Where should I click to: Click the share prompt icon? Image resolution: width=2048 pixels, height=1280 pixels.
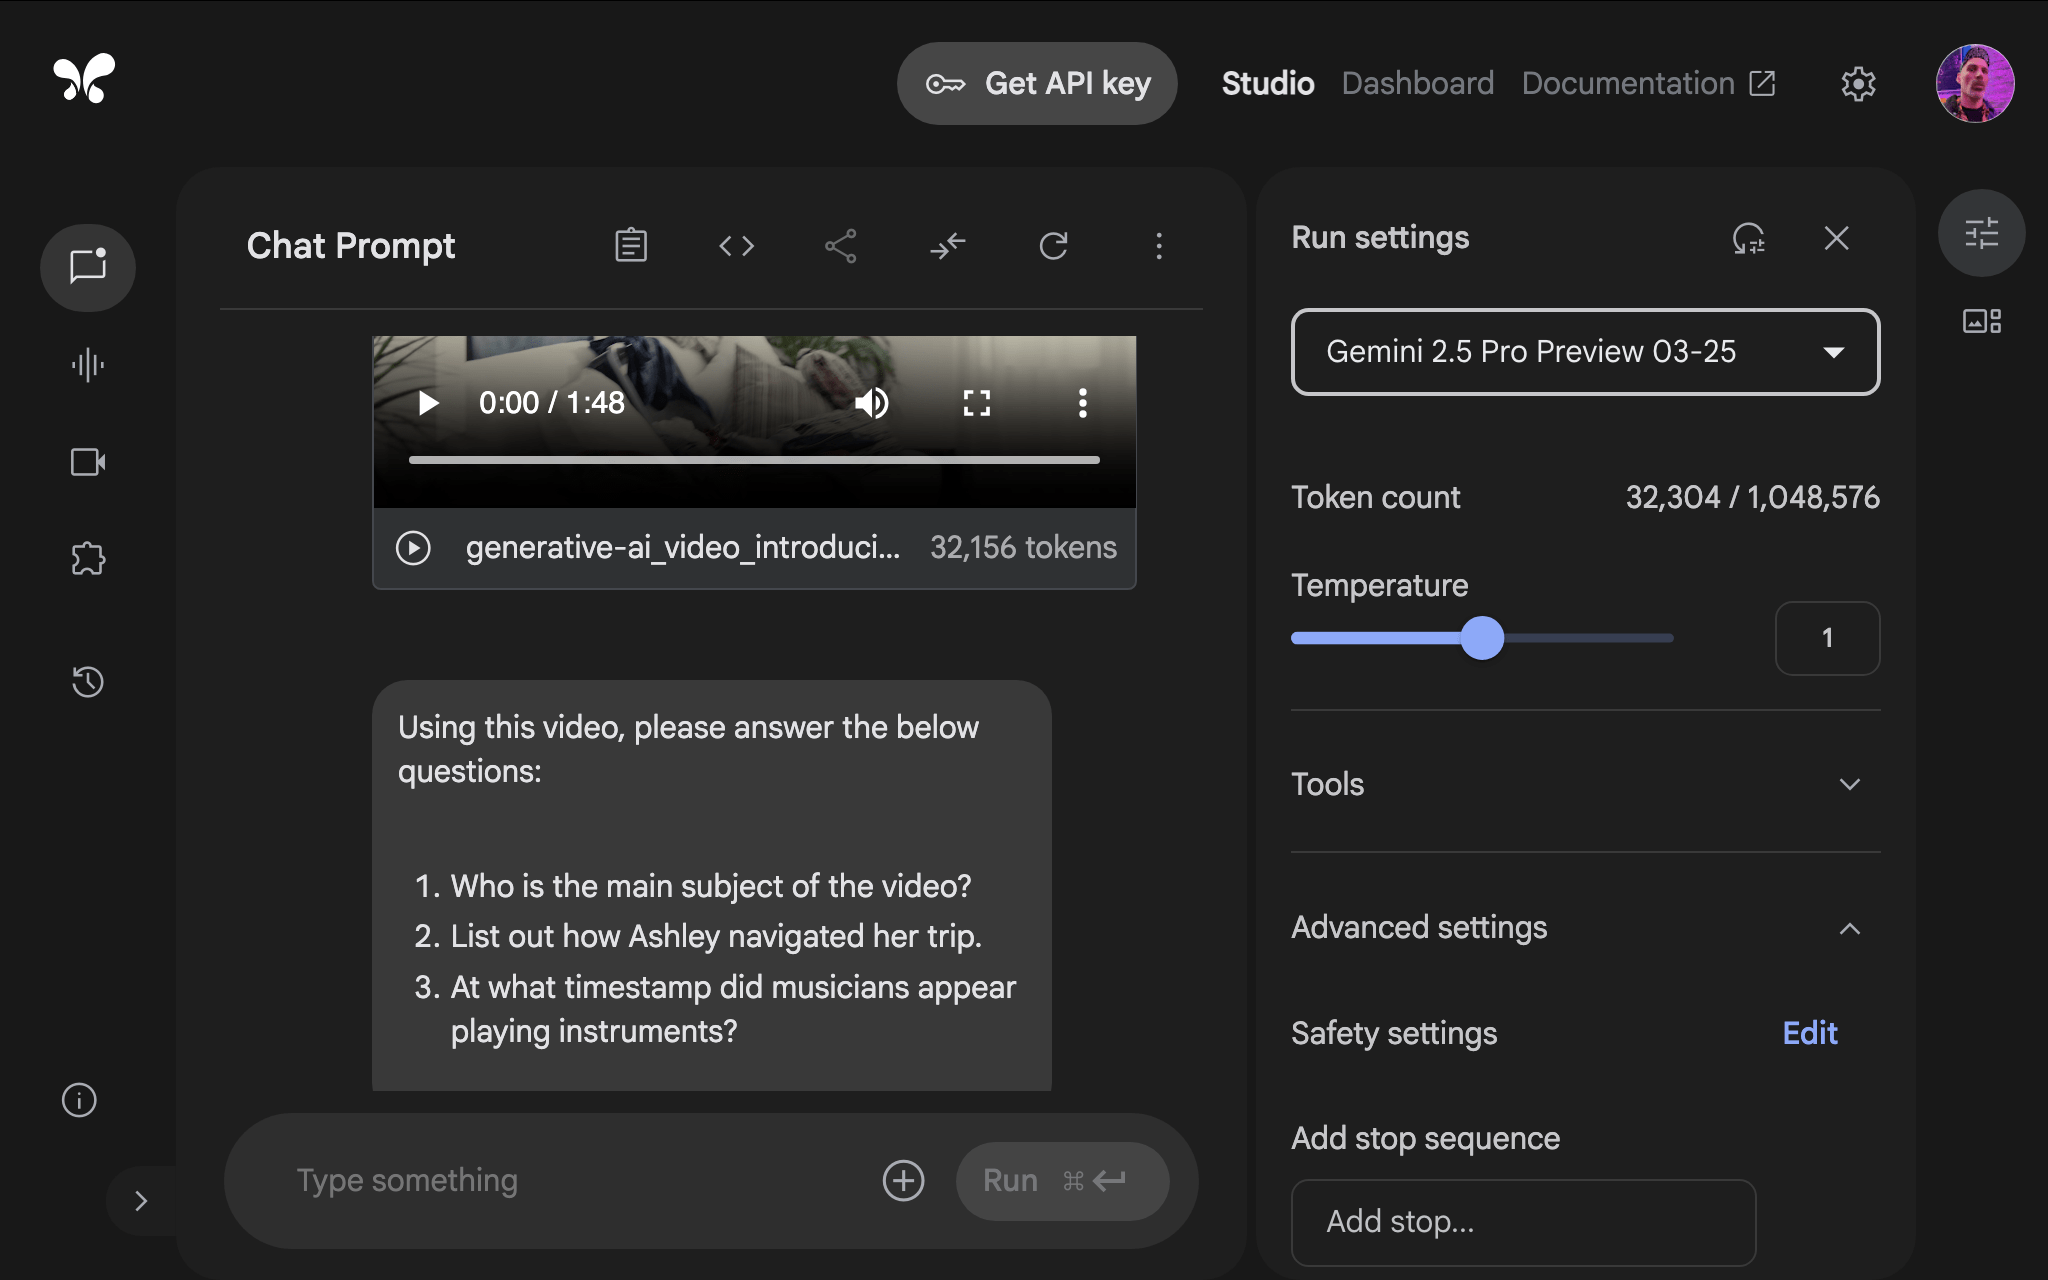[x=840, y=246]
